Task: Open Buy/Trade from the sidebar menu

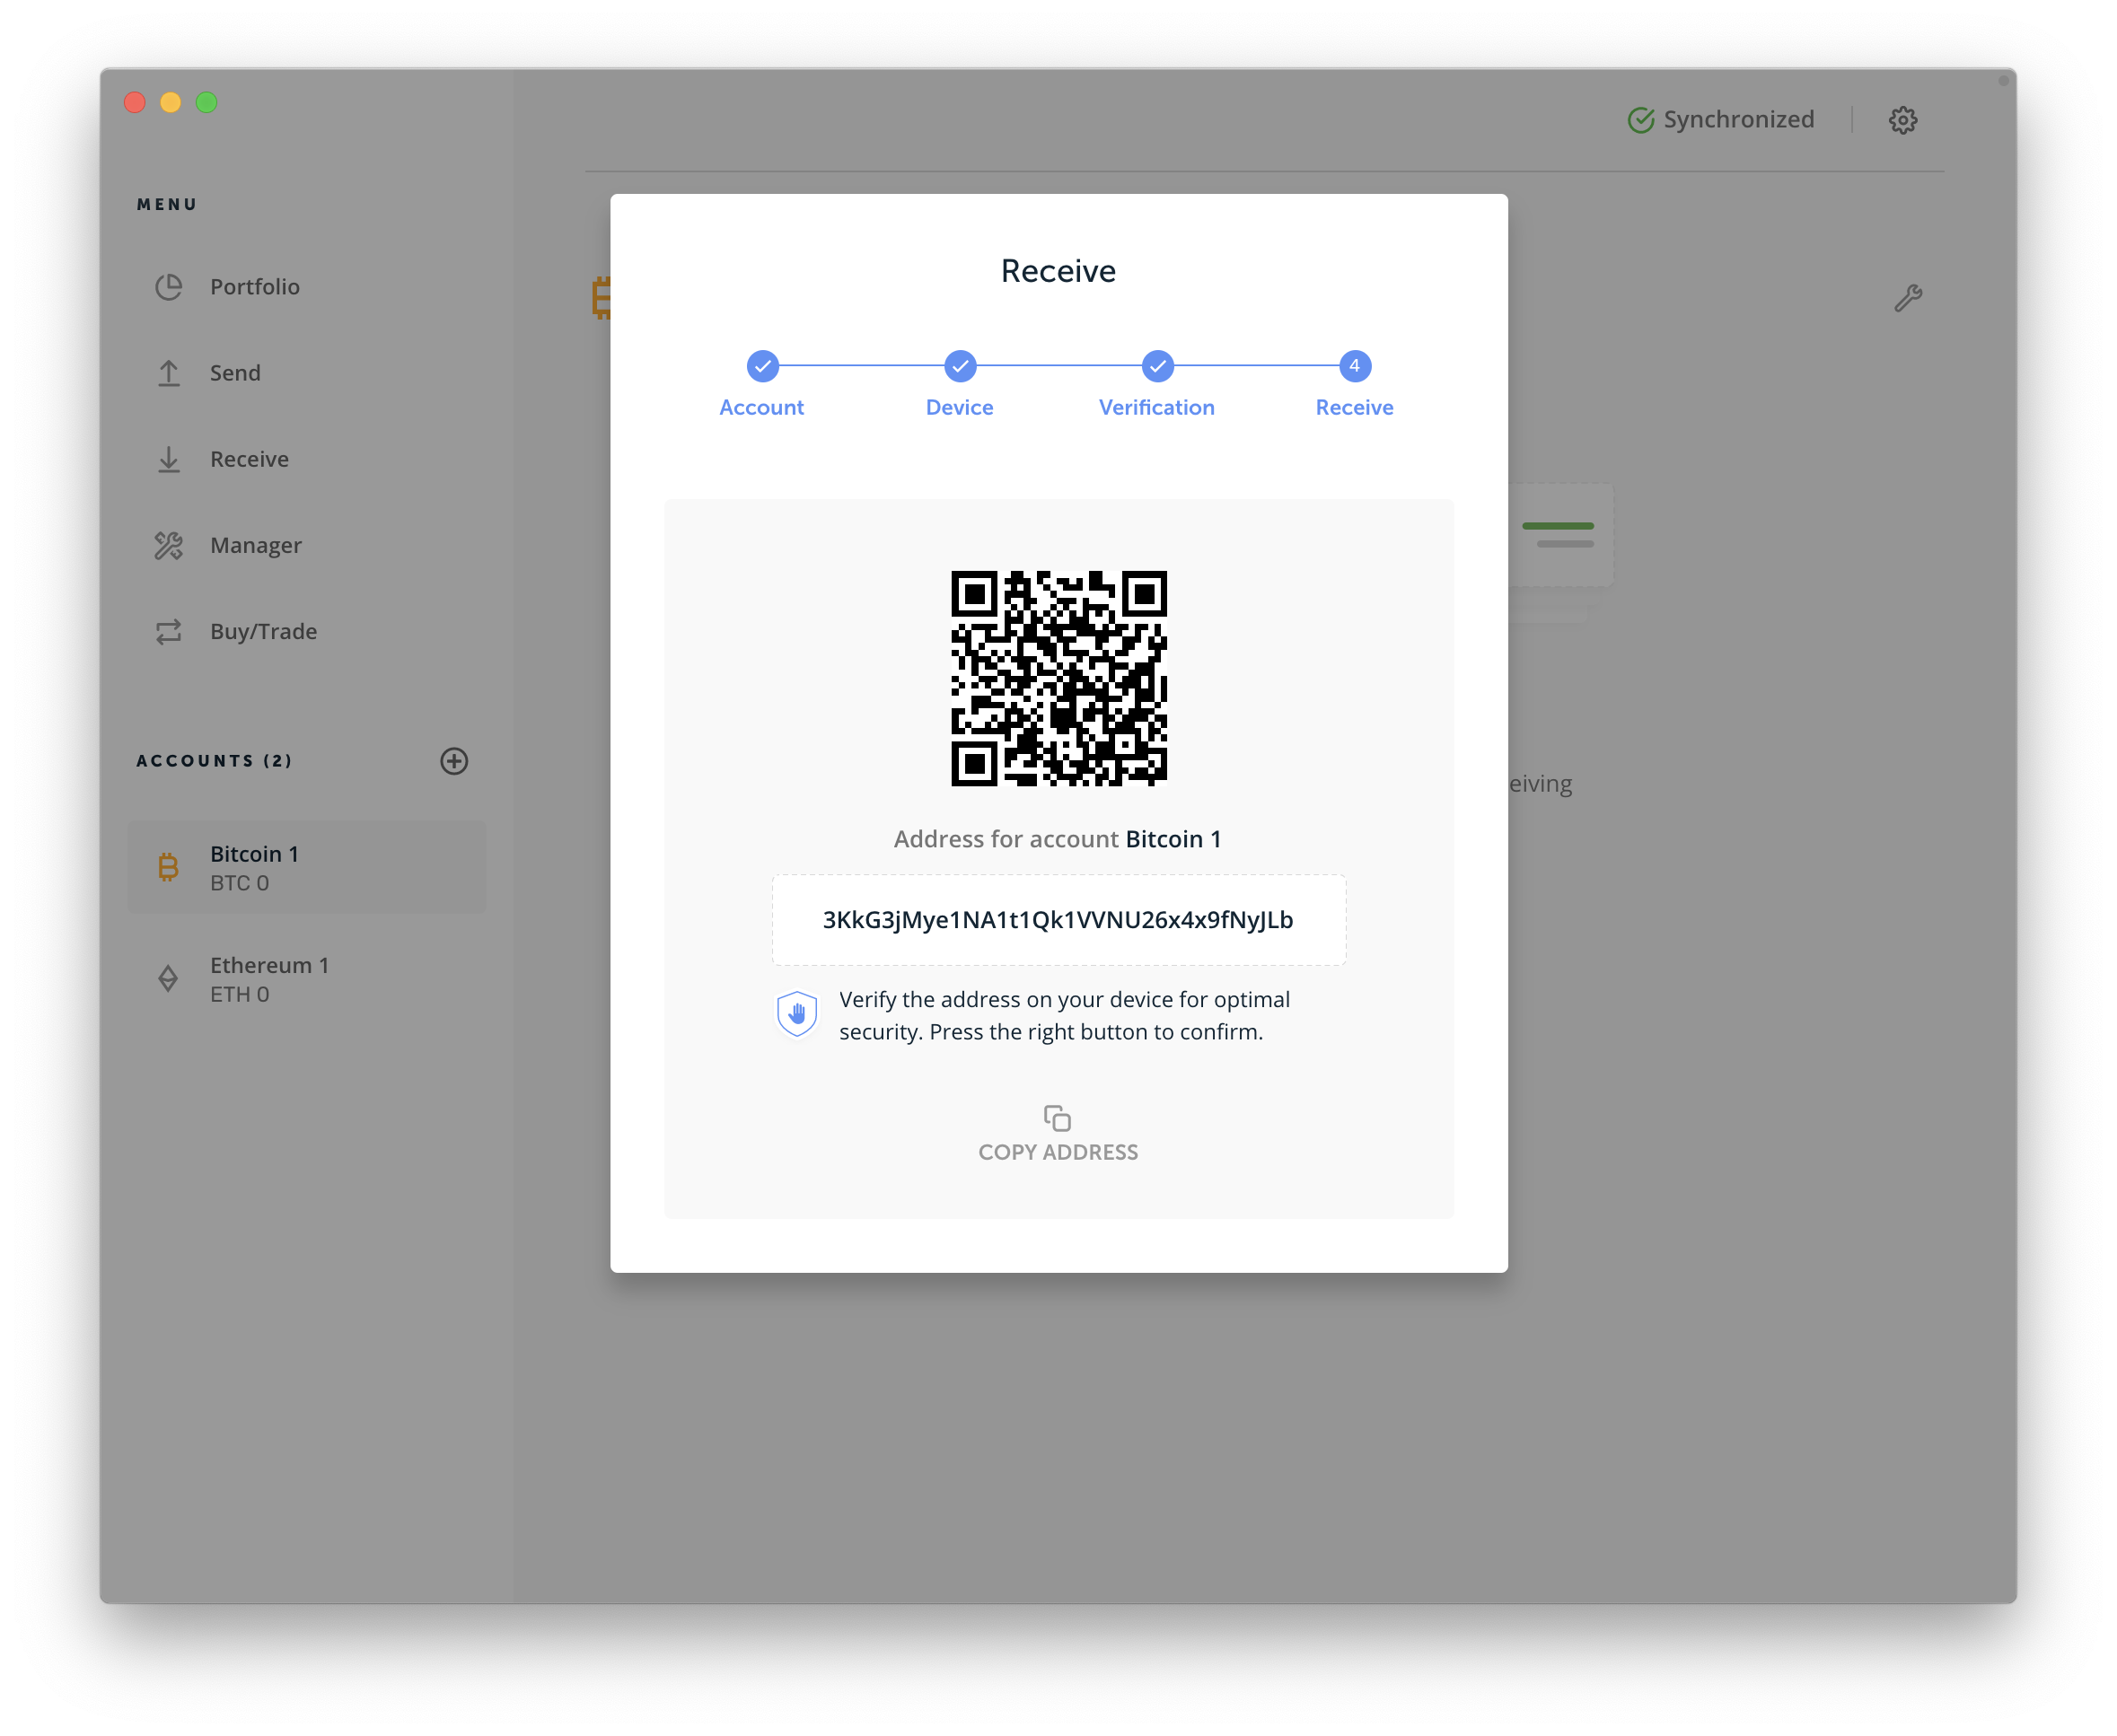Action: coord(263,631)
